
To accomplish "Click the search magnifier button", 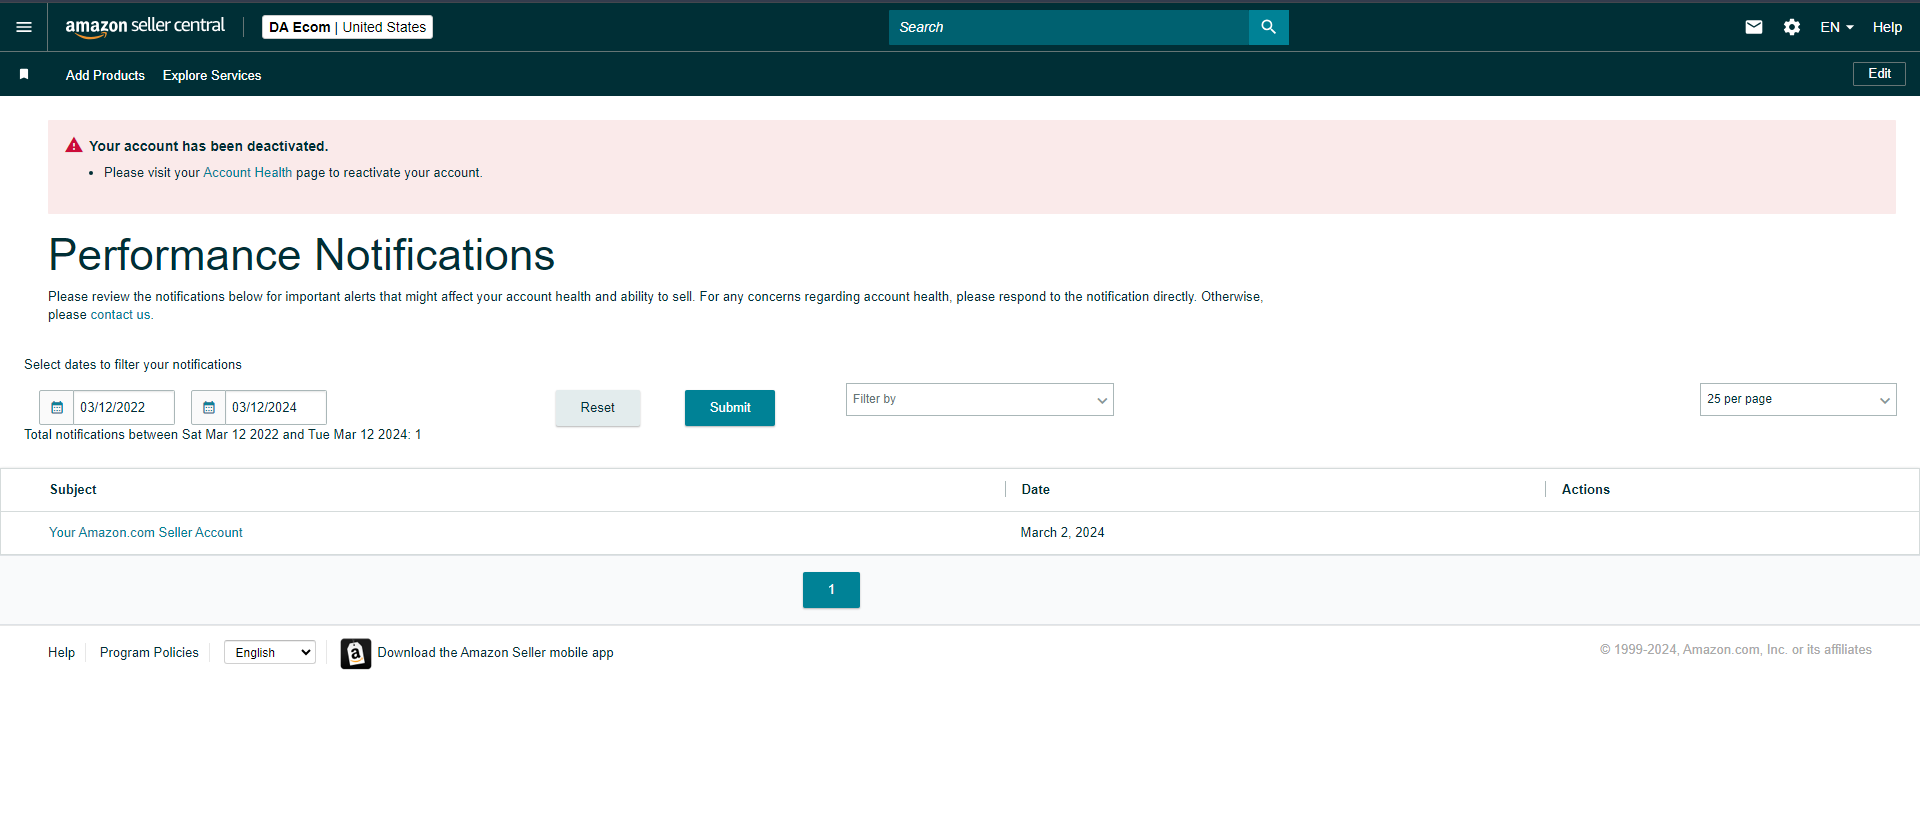I will pyautogui.click(x=1268, y=27).
